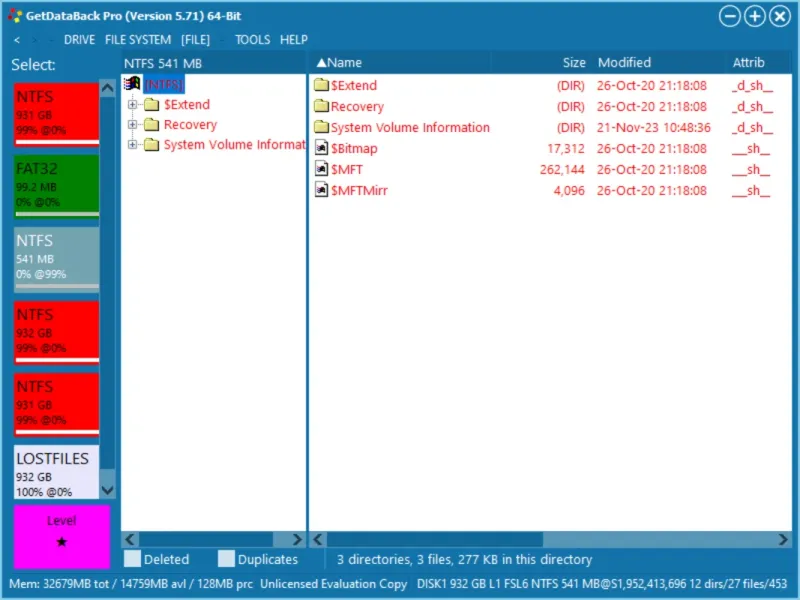Click System Volume Information folder icon in tree
The image size is (800, 600).
pyautogui.click(x=152, y=145)
